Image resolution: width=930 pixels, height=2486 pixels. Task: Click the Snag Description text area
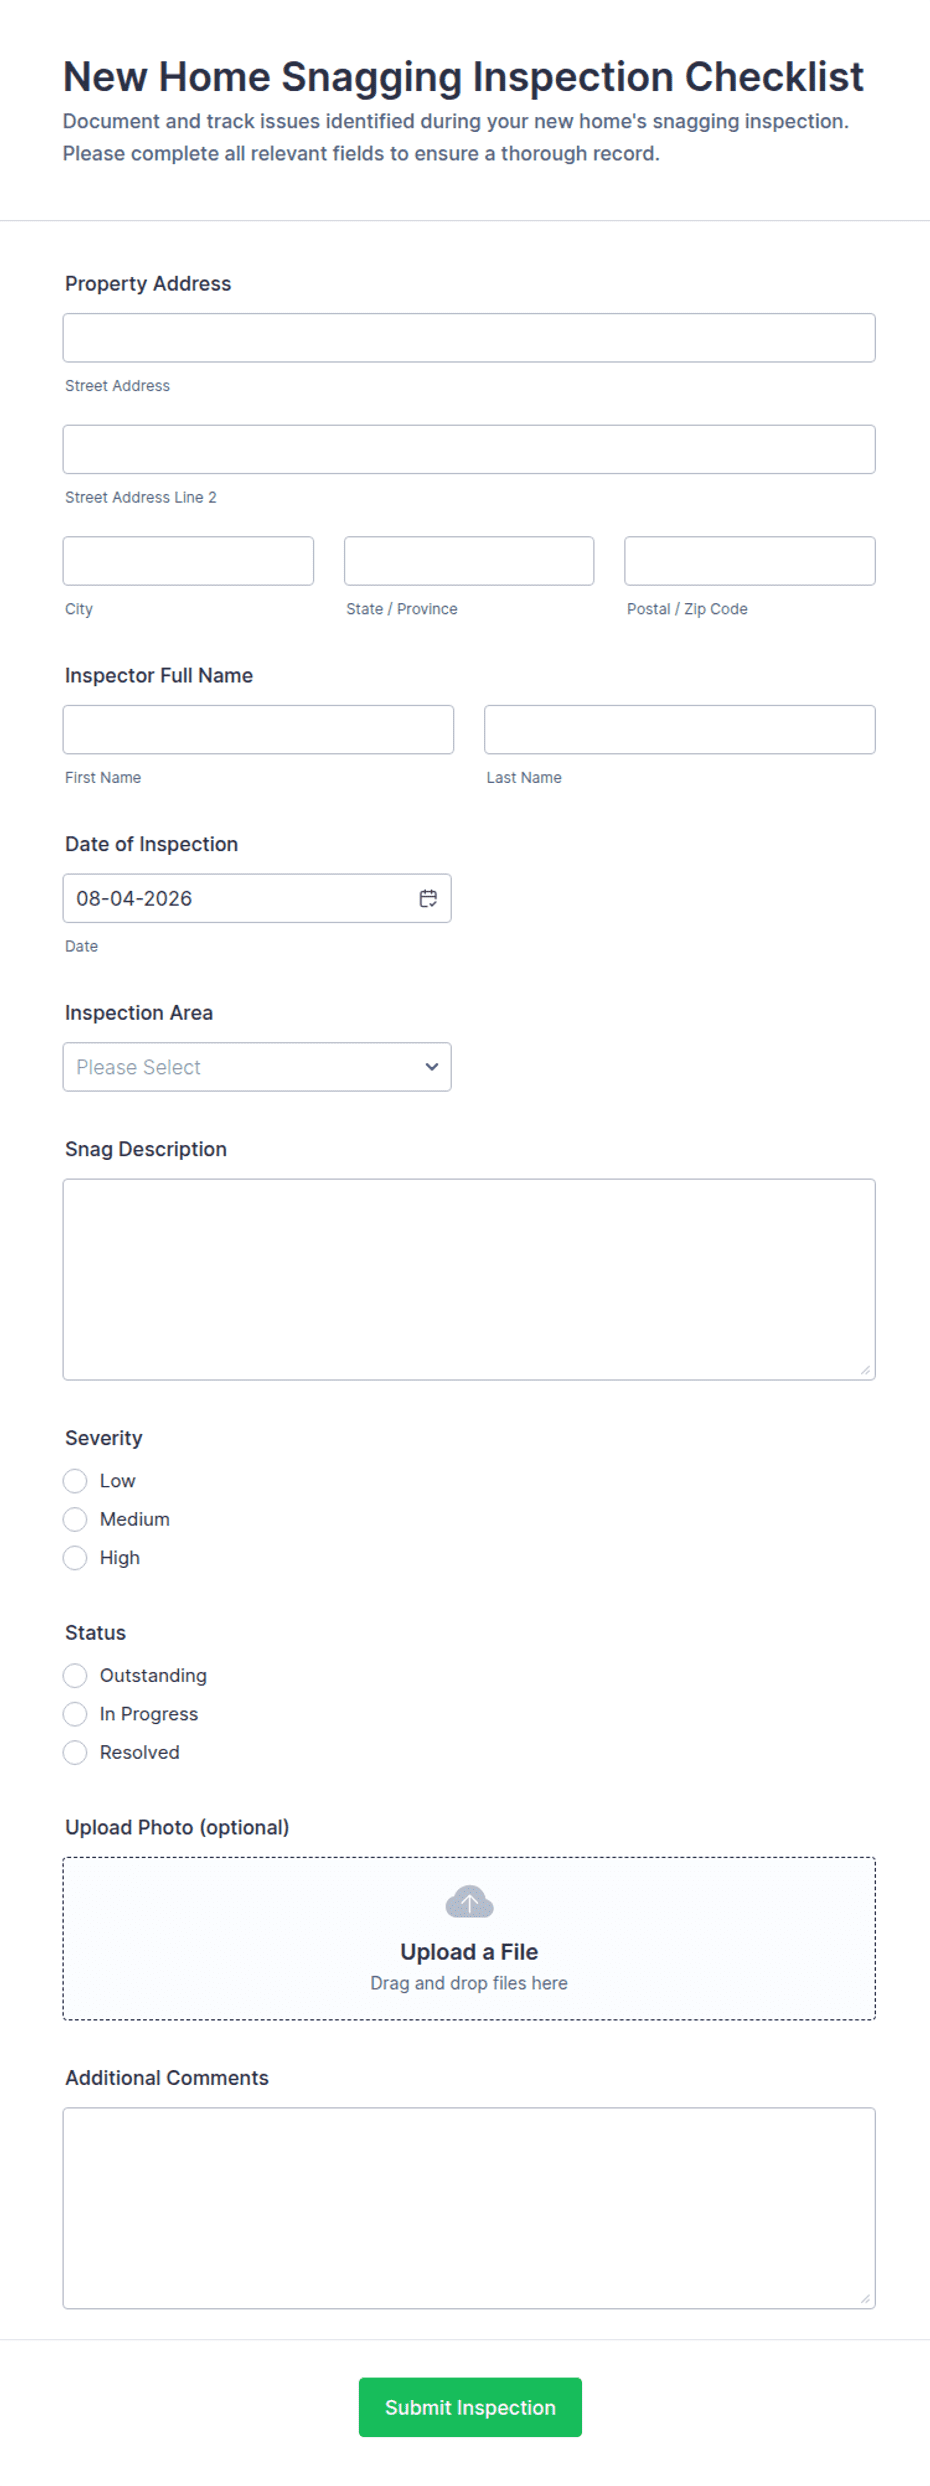469,1279
